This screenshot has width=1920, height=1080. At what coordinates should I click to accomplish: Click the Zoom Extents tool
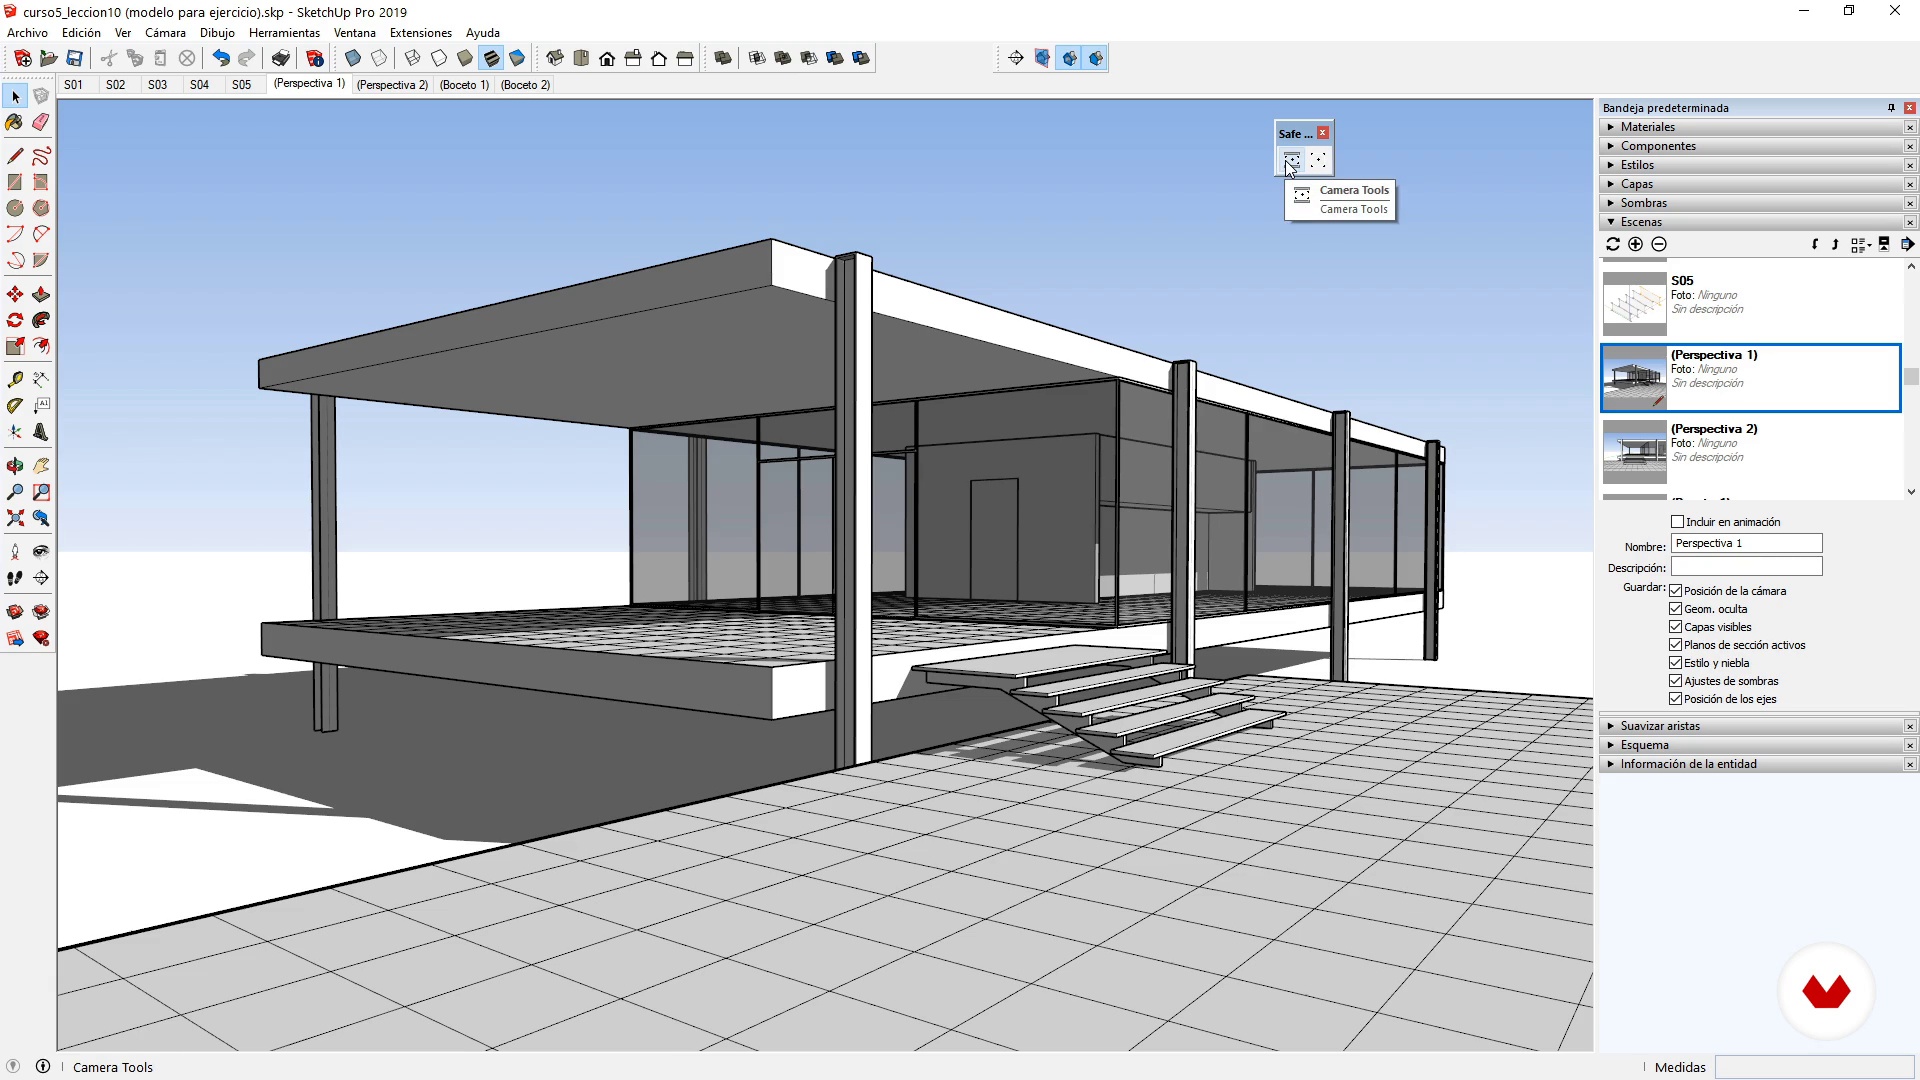tap(15, 518)
